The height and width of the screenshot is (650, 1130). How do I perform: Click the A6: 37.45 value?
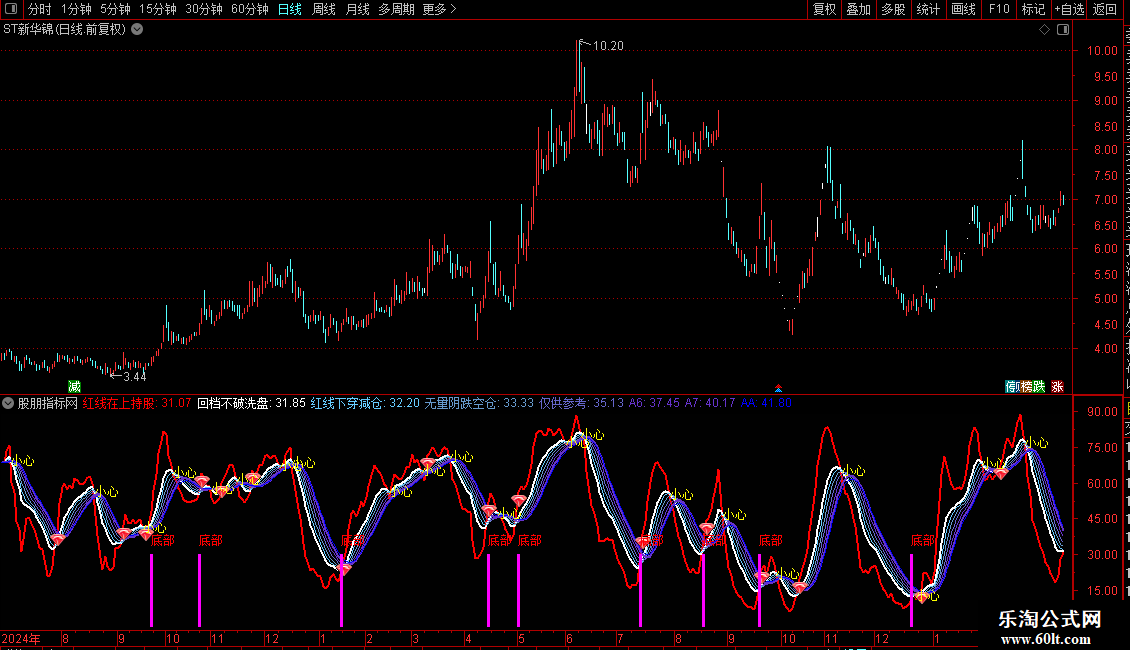pos(654,403)
